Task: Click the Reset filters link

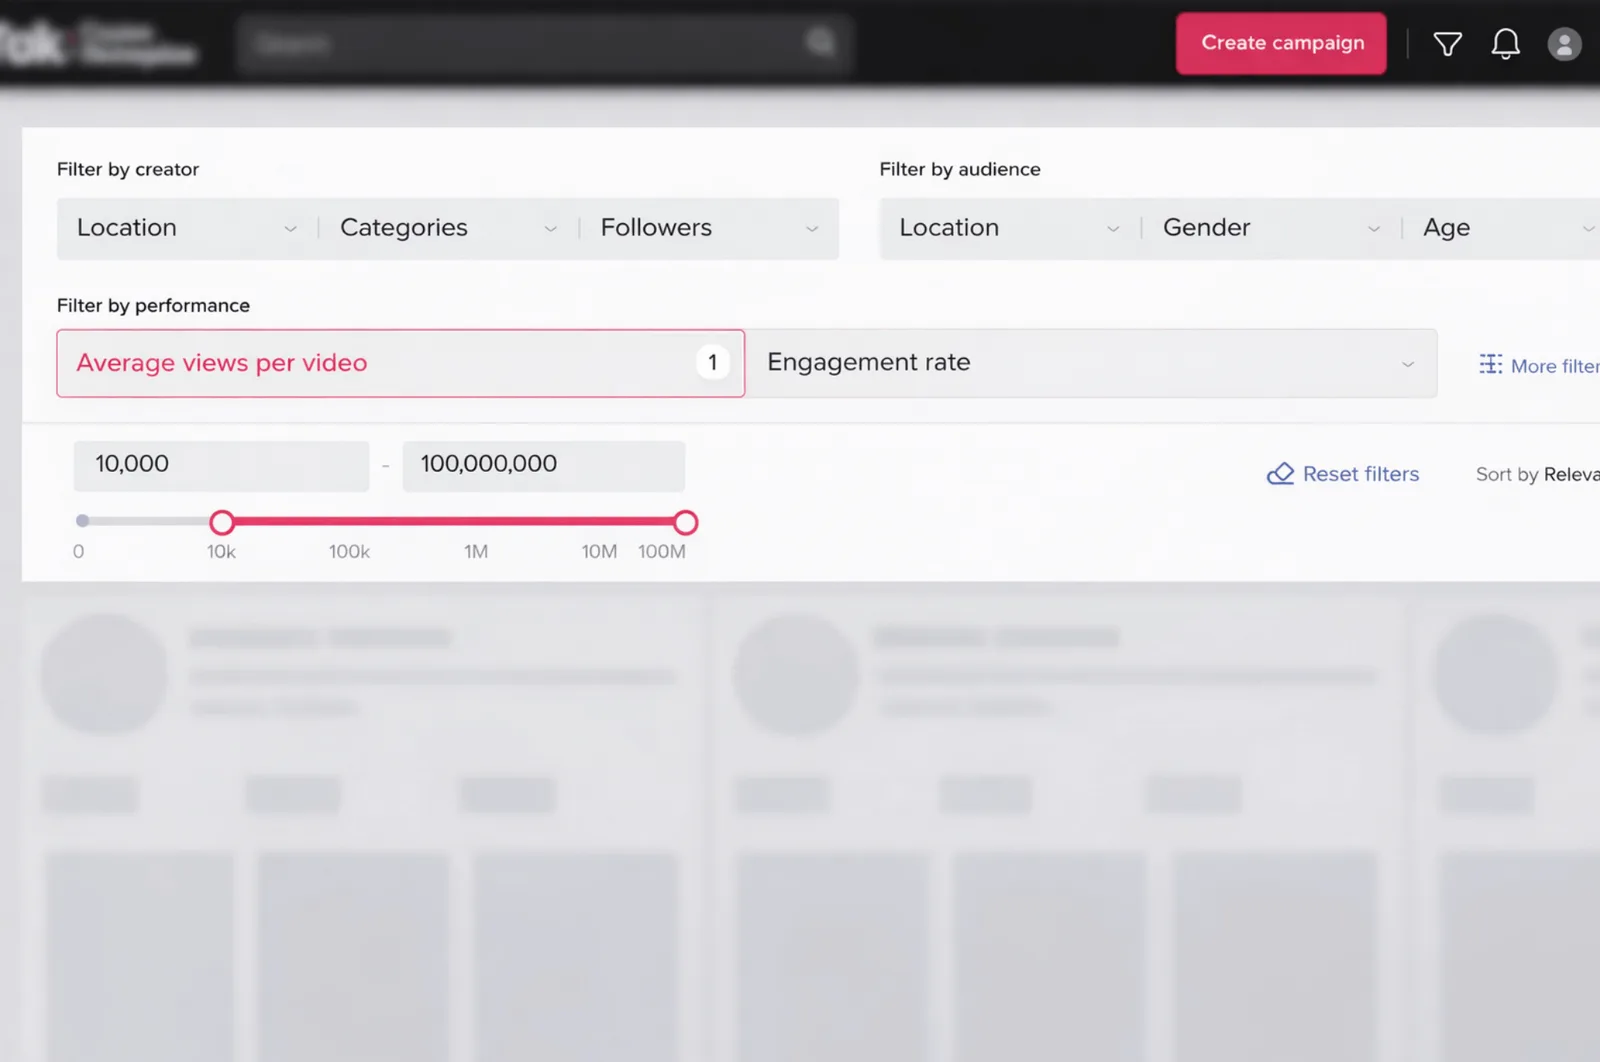Action: click(1360, 474)
